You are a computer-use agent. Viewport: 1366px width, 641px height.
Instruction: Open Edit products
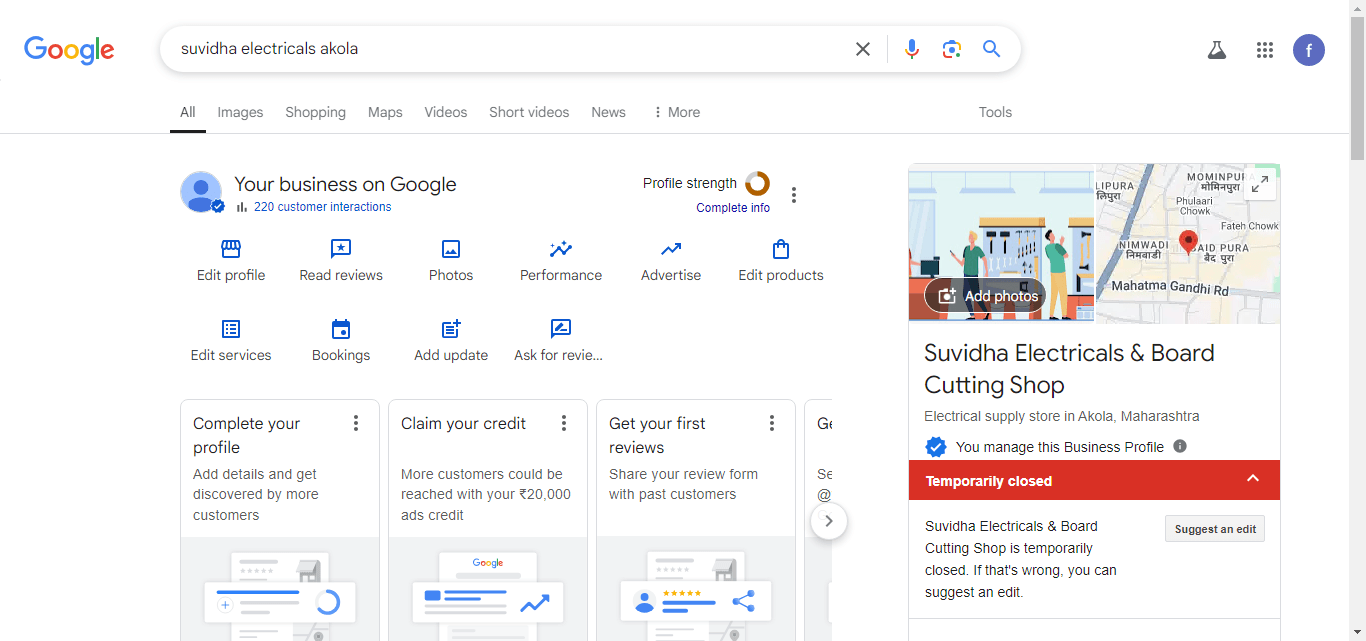point(781,261)
